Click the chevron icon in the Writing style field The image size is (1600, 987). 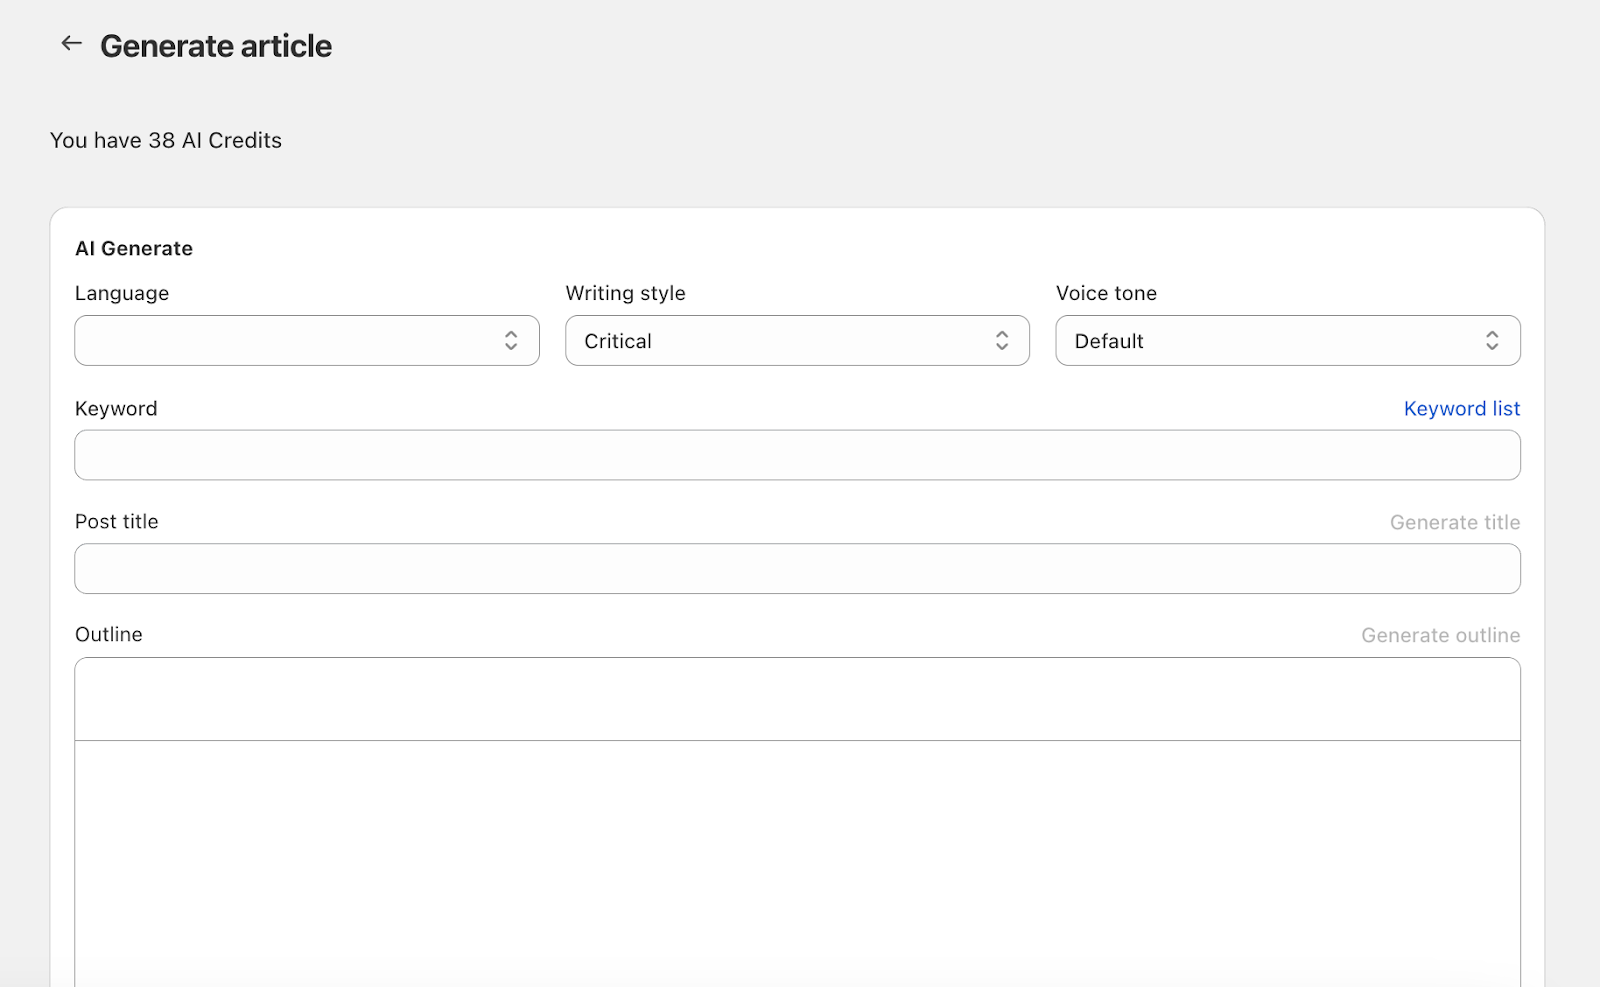point(1001,341)
